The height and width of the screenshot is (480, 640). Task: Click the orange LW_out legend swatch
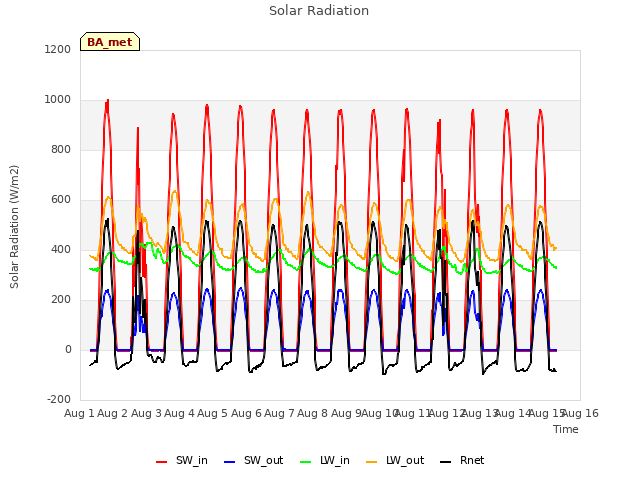click(372, 462)
